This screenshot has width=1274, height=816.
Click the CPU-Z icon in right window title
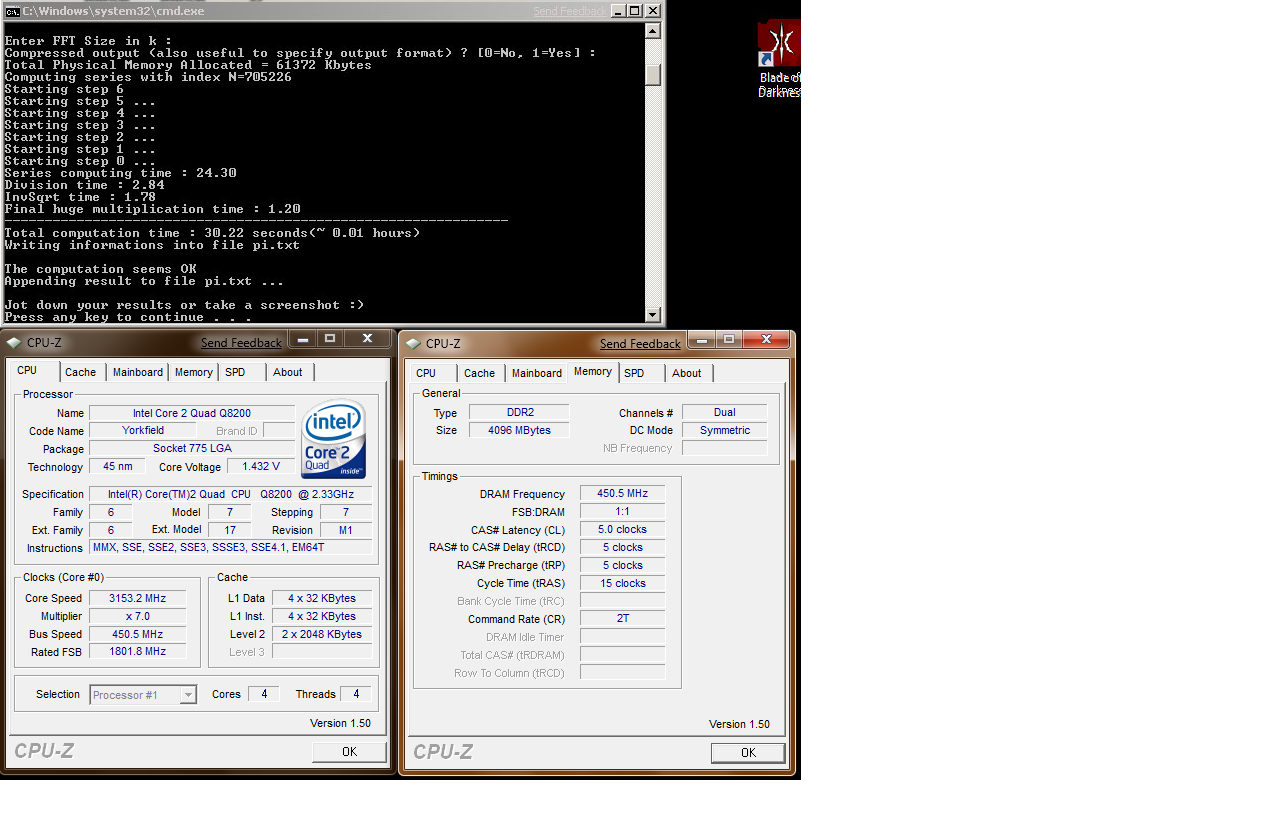[x=412, y=344]
